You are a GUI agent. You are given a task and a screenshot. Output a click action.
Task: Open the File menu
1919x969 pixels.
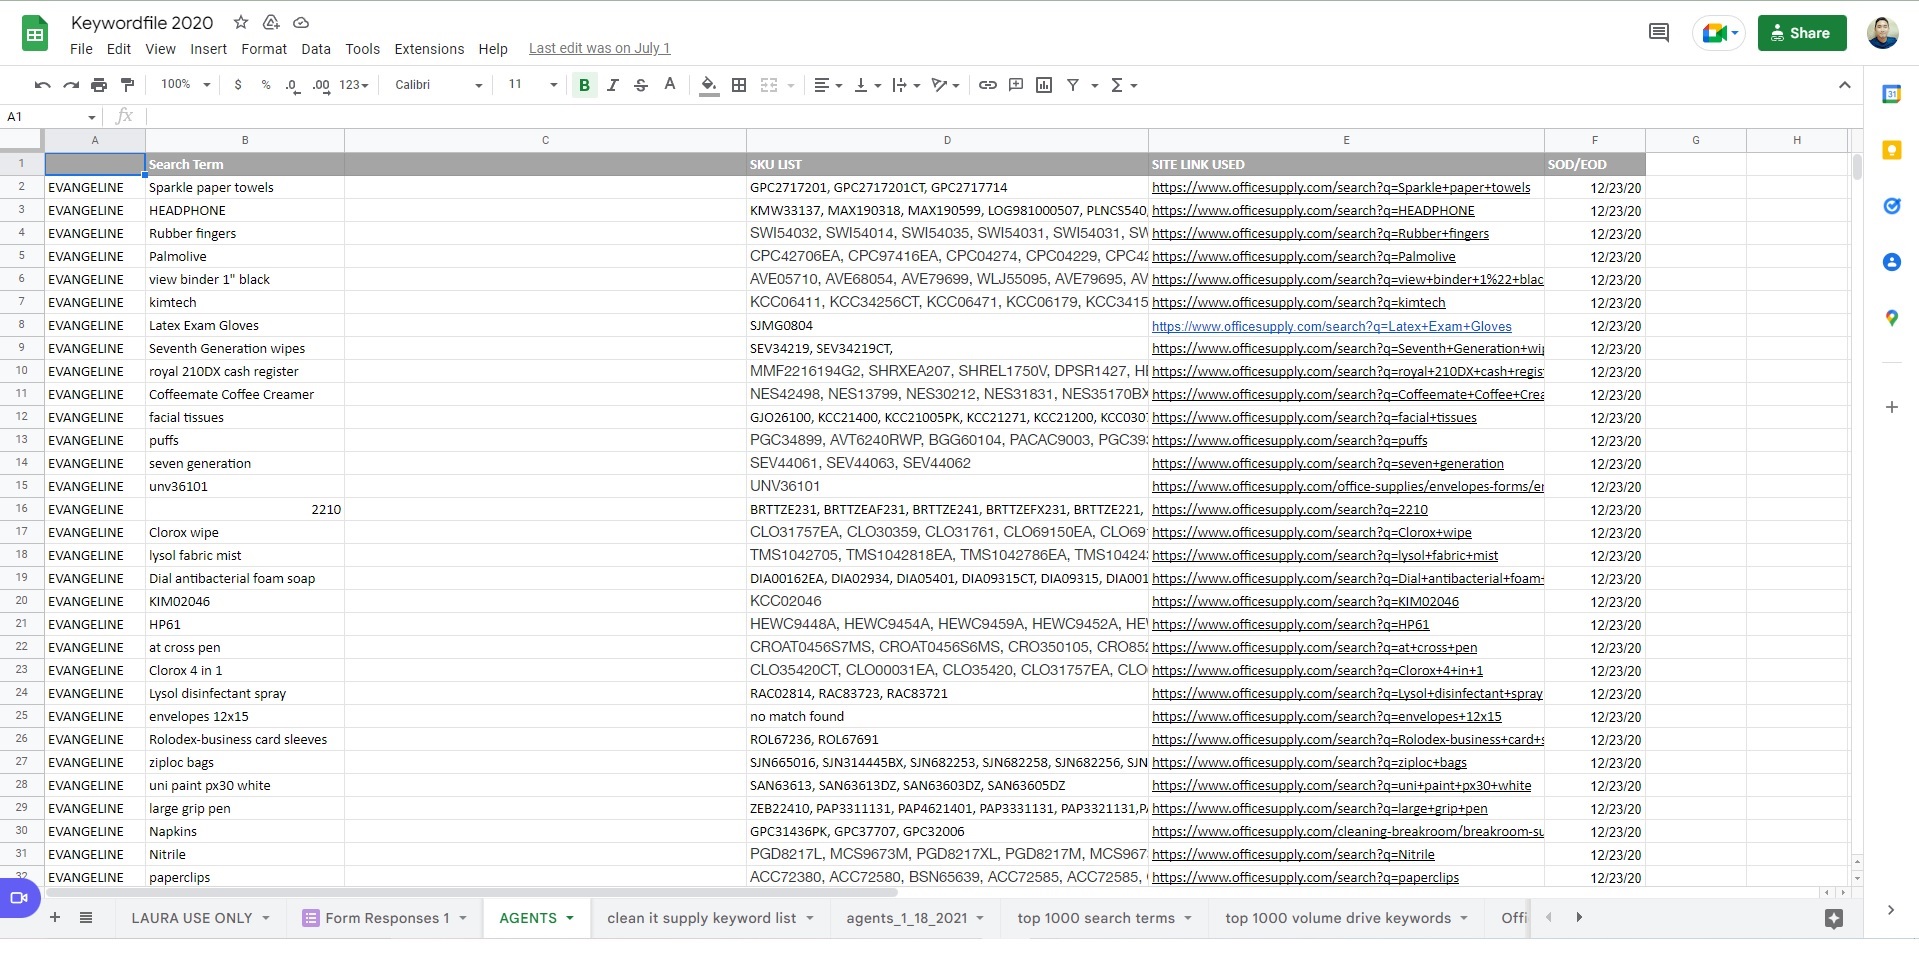coord(81,49)
